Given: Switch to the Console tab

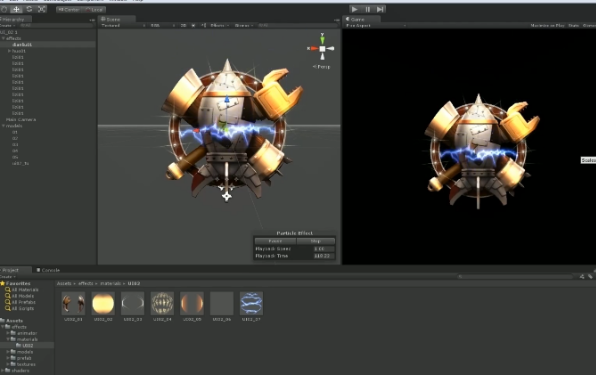Looking at the screenshot, I should [x=48, y=270].
